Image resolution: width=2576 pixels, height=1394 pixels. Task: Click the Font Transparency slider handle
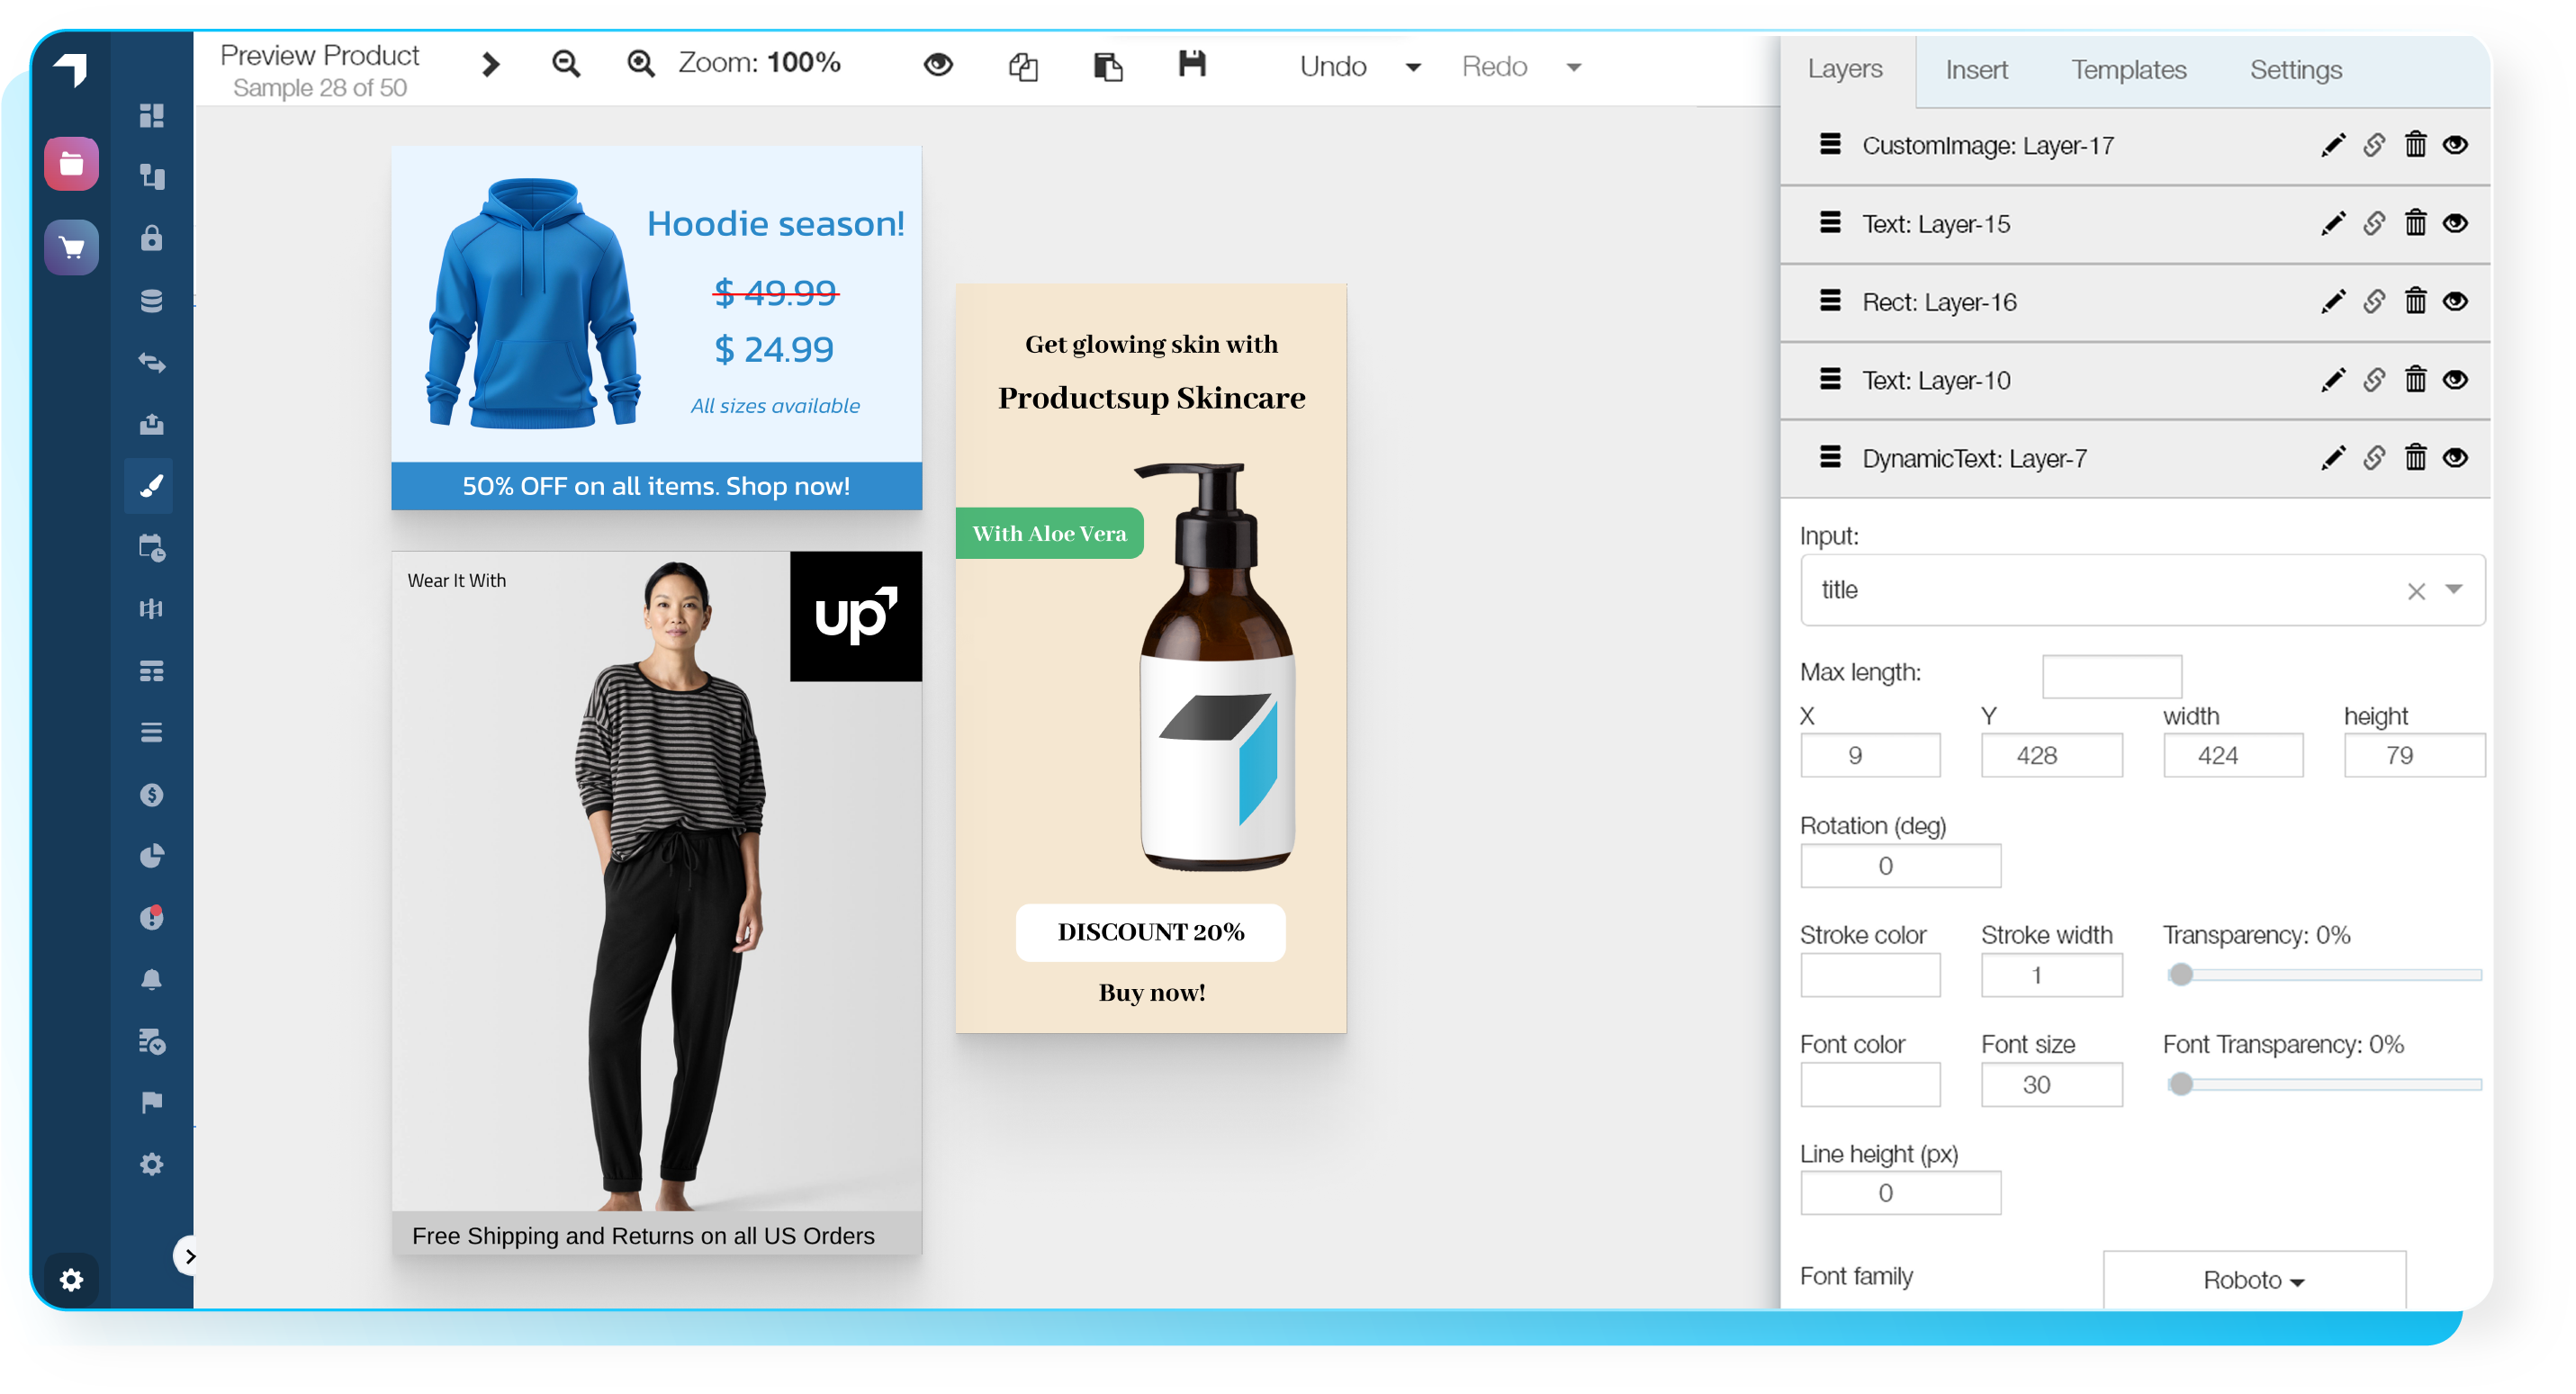pyautogui.click(x=2181, y=1084)
